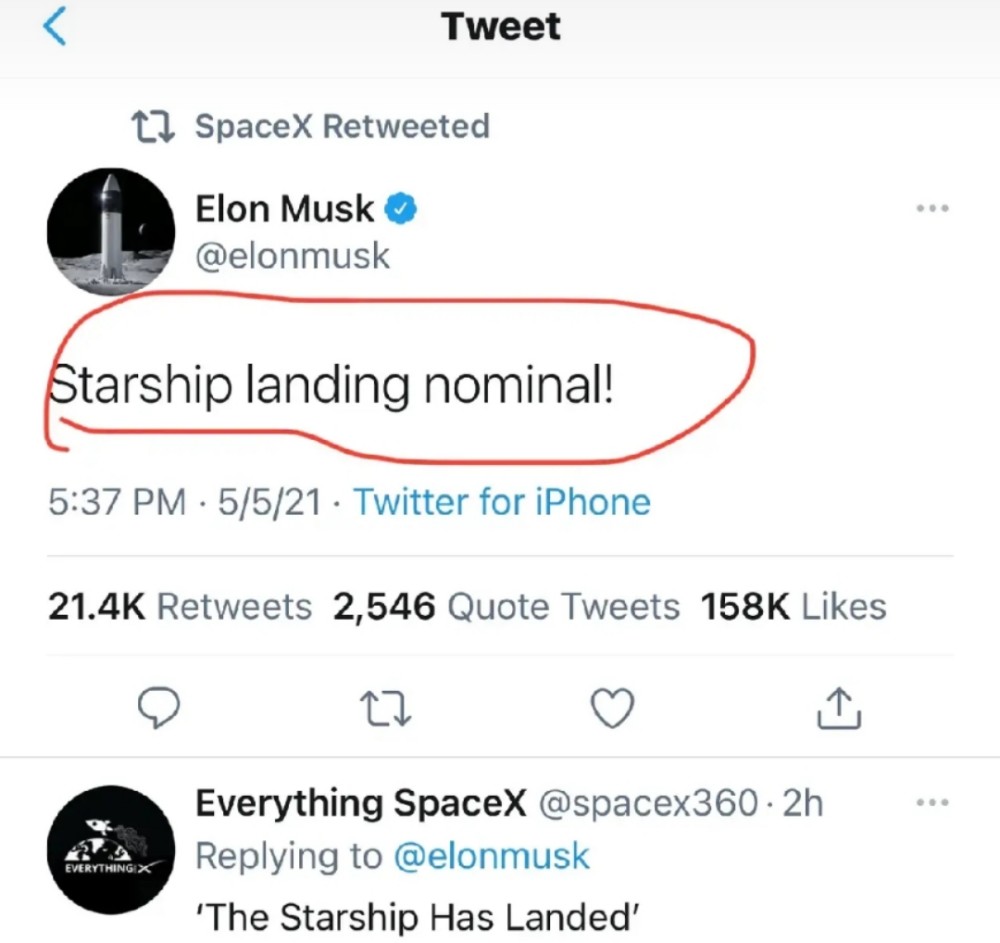The image size is (1000, 943).
Task: Like the tweet with heart icon
Action: [613, 708]
